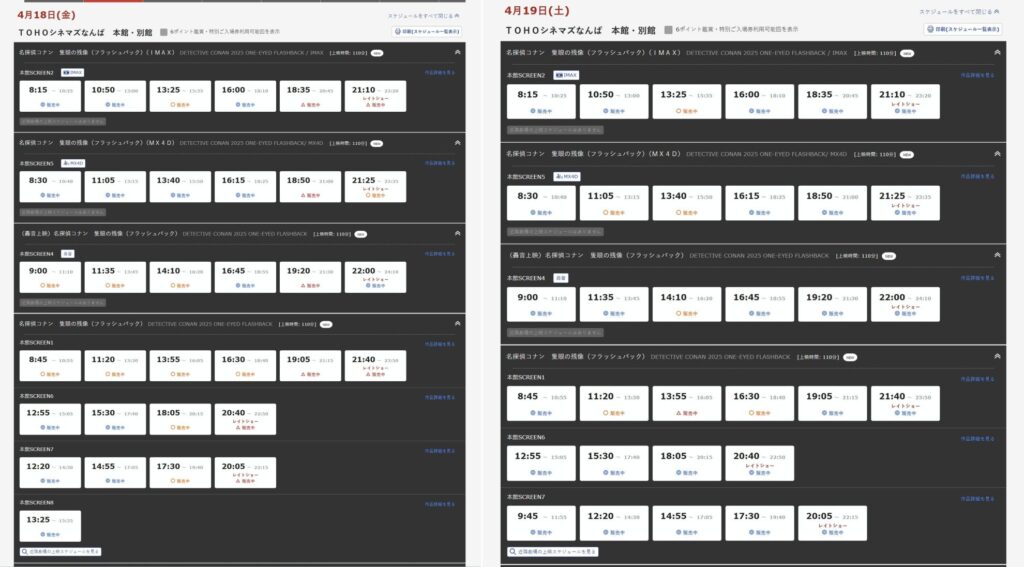
Task: Select the 14:10 SCREEN4 showing on April 19
Action: (687, 304)
